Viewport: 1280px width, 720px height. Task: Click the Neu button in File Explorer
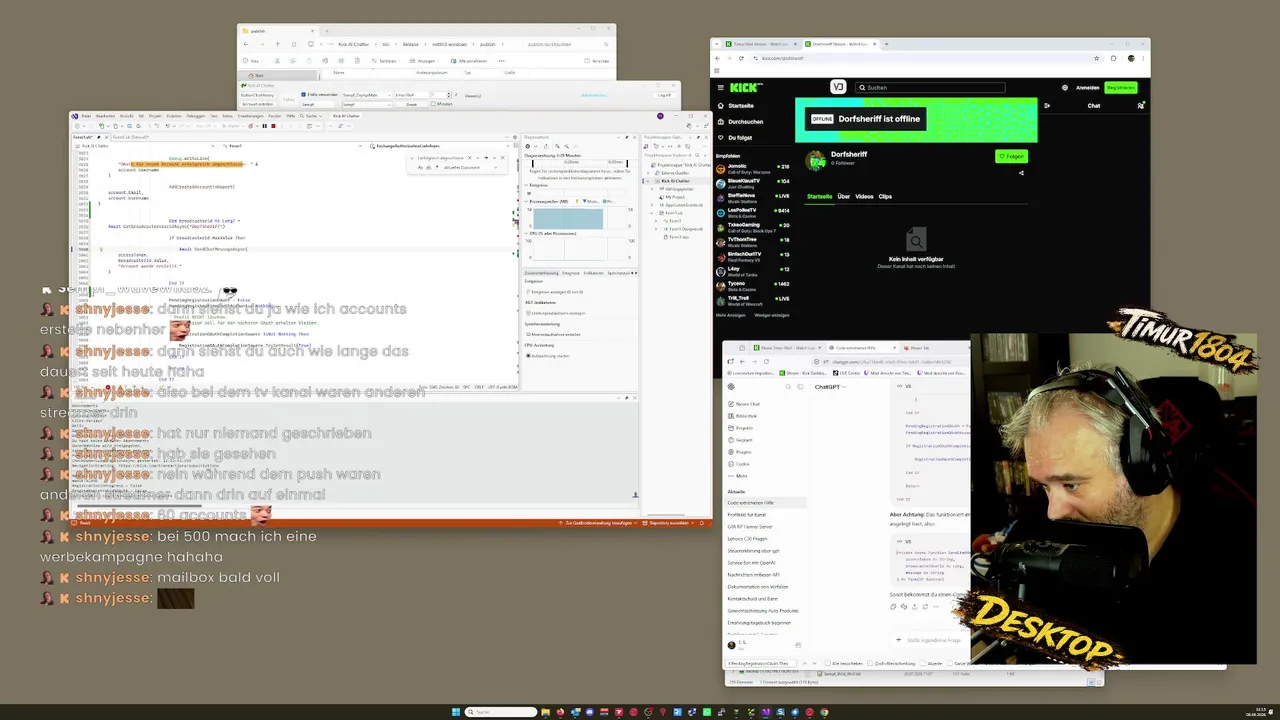click(x=252, y=61)
